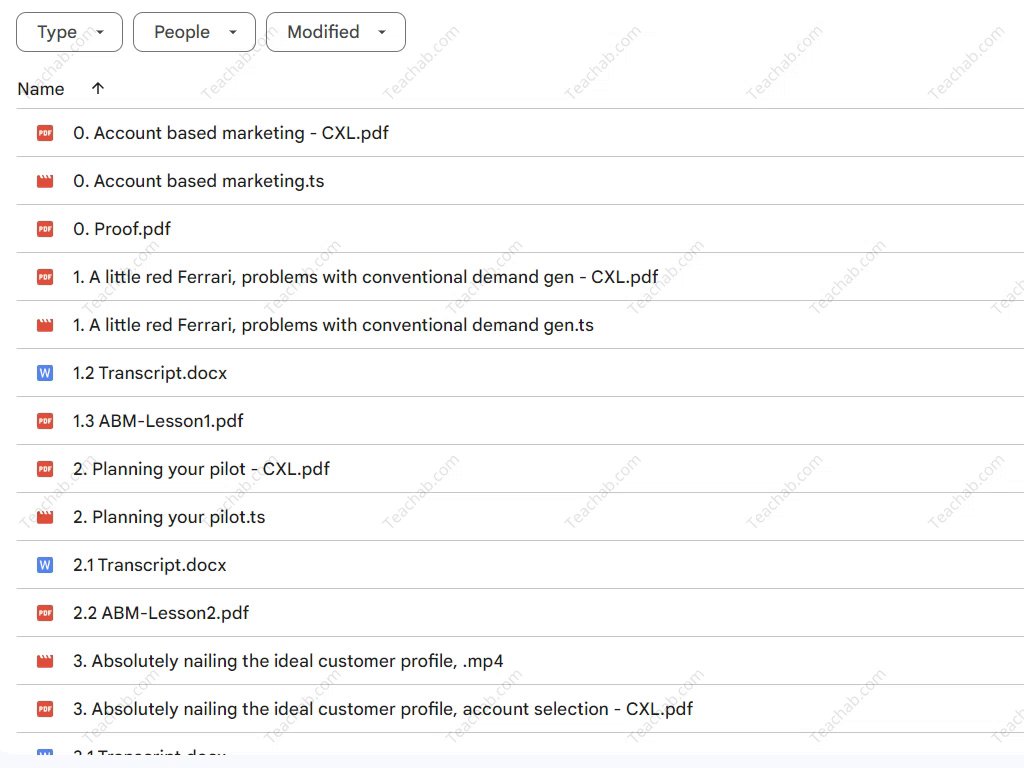This screenshot has height=768, width=1024.
Task: Open the account selection - CXL.pdf file
Action: (x=383, y=709)
